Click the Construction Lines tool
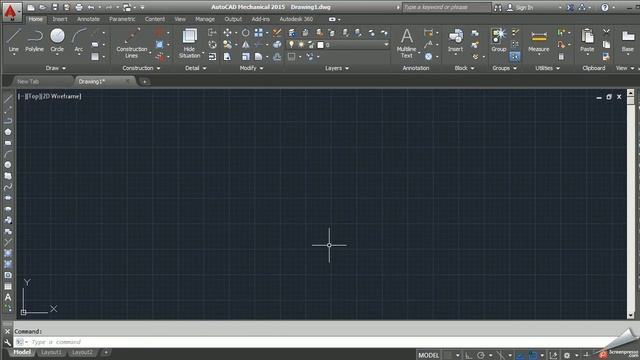 pos(131,43)
